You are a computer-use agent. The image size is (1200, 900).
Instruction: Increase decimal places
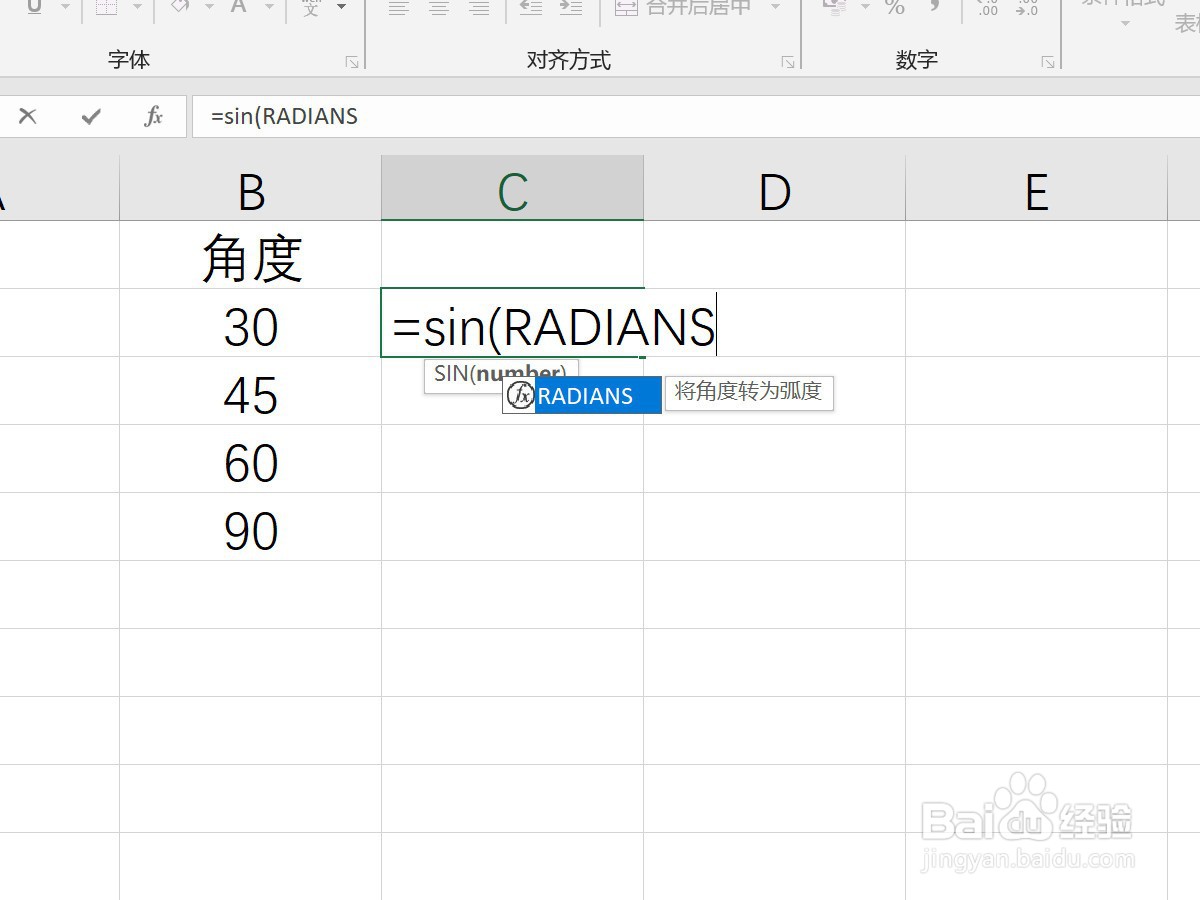pos(988,9)
